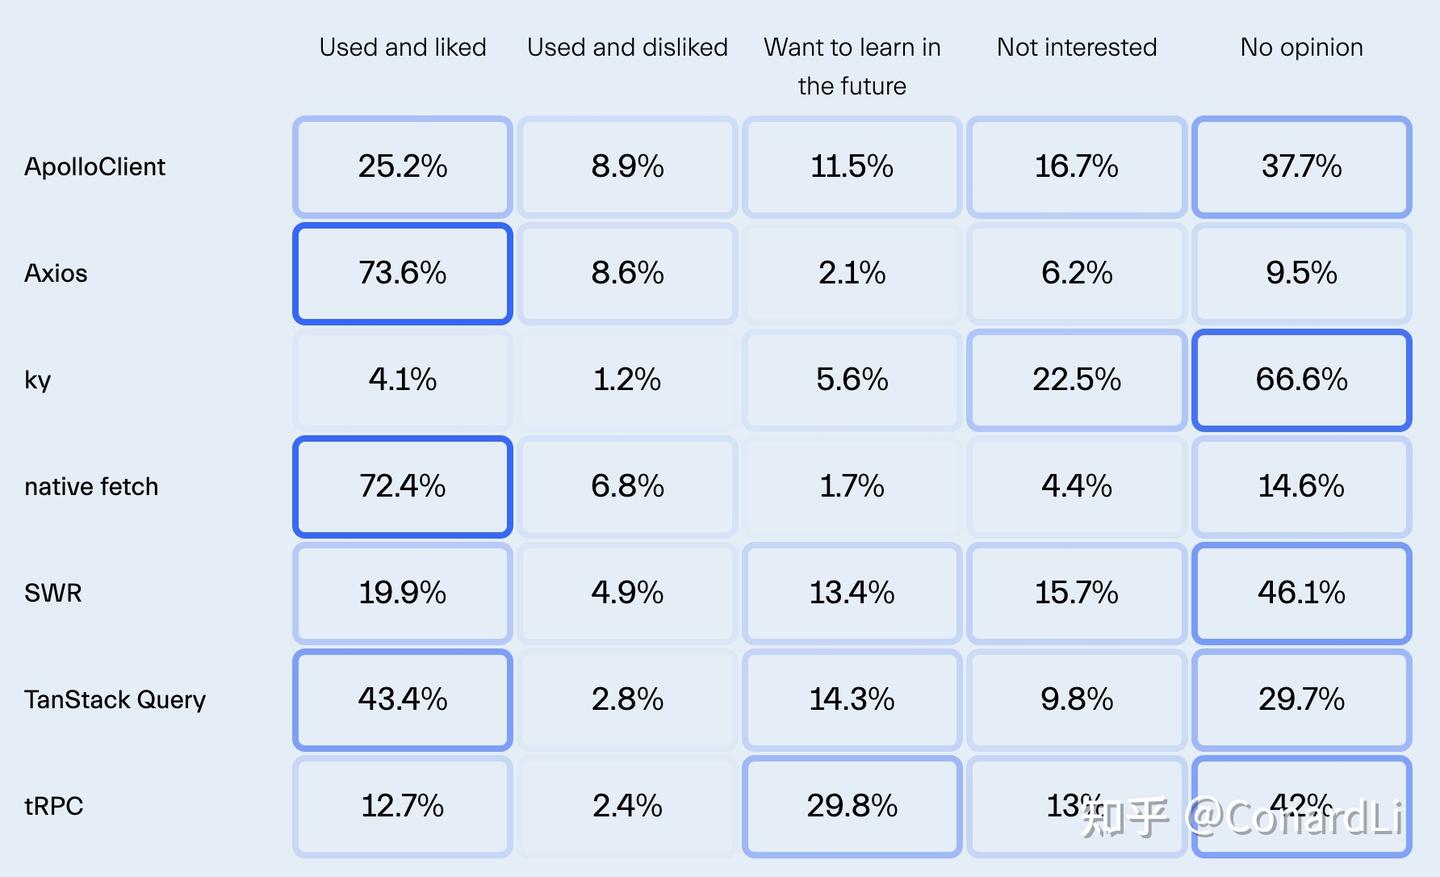Click the TanStack Query 43.4% cell
The height and width of the screenshot is (877, 1440).
pyautogui.click(x=402, y=700)
